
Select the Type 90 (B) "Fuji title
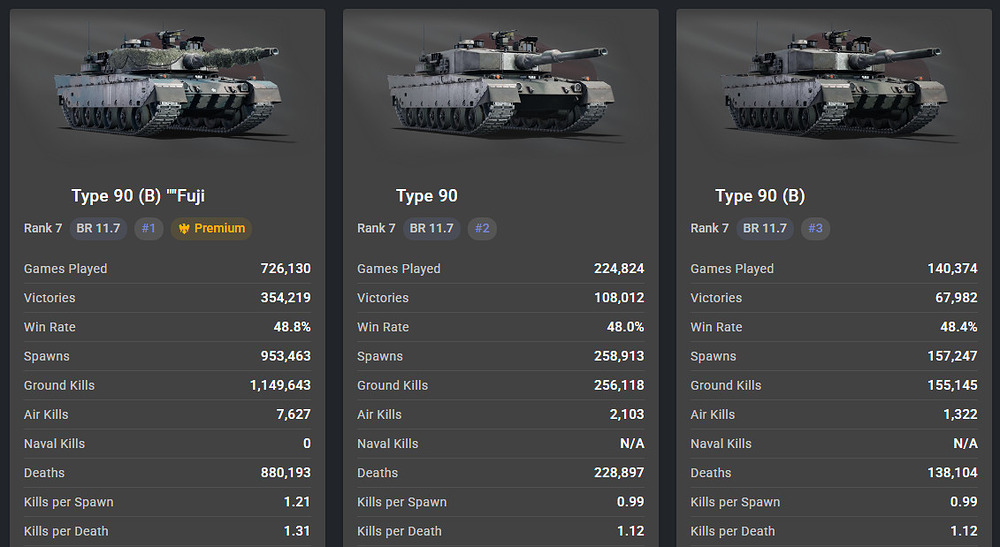point(138,196)
